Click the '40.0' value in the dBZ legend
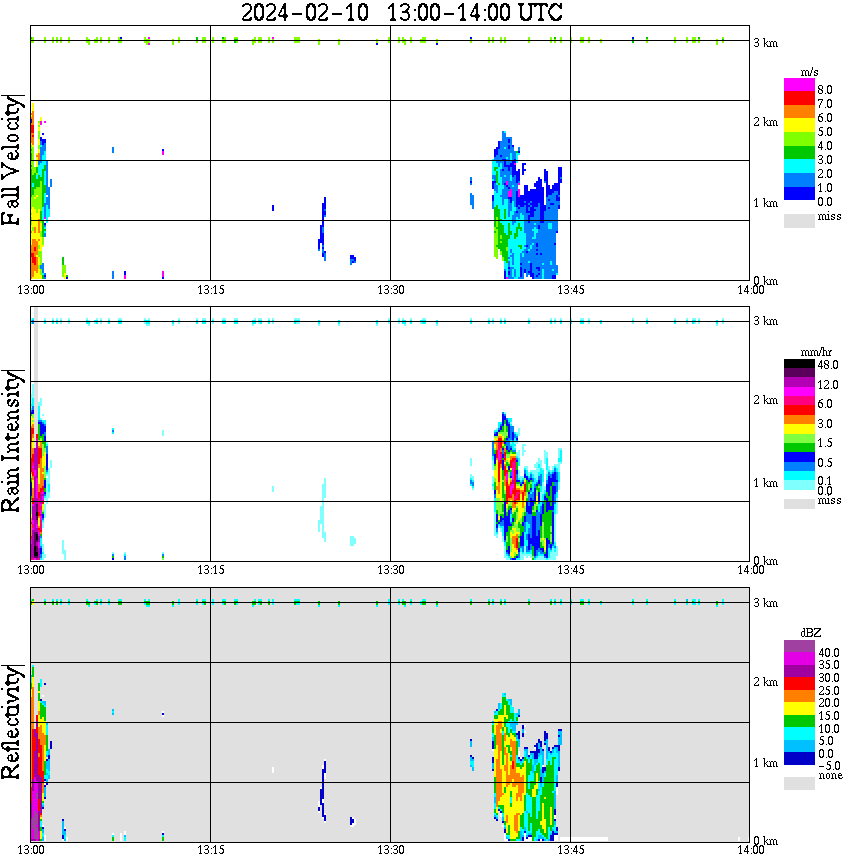 pos(829,653)
